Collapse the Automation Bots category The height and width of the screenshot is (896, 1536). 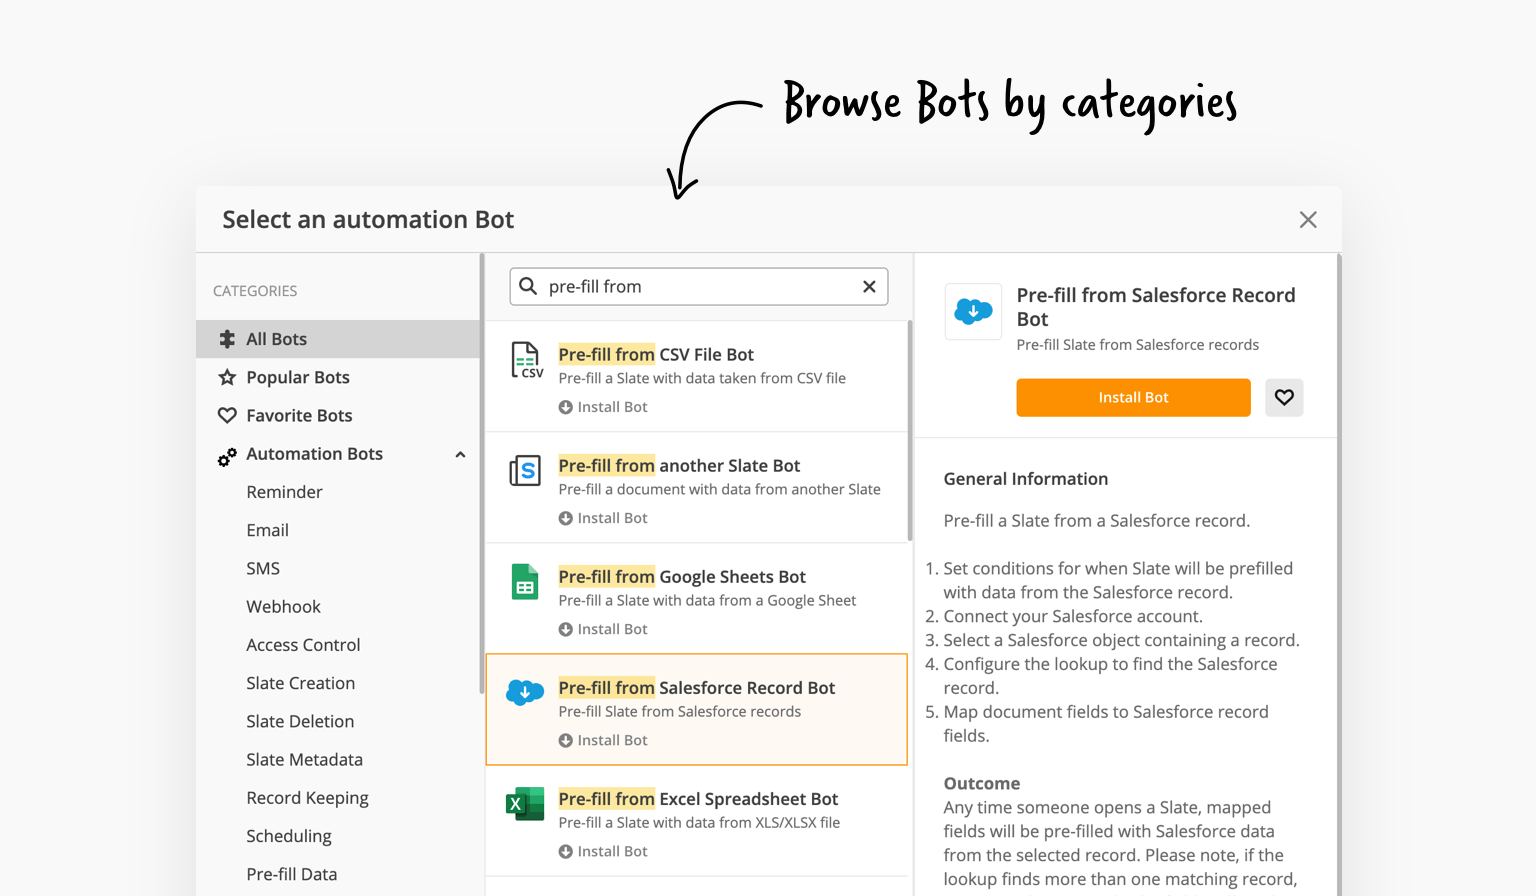[460, 455]
